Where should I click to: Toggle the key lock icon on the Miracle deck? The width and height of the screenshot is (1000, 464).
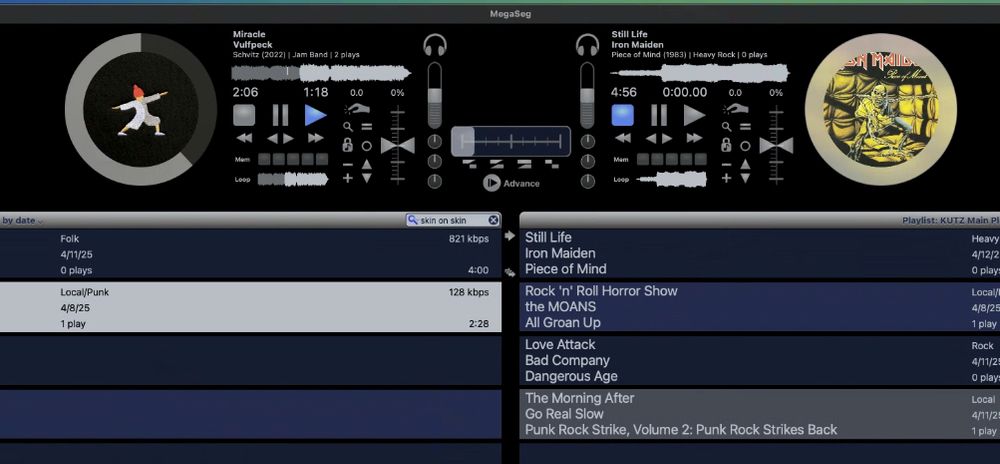point(348,145)
